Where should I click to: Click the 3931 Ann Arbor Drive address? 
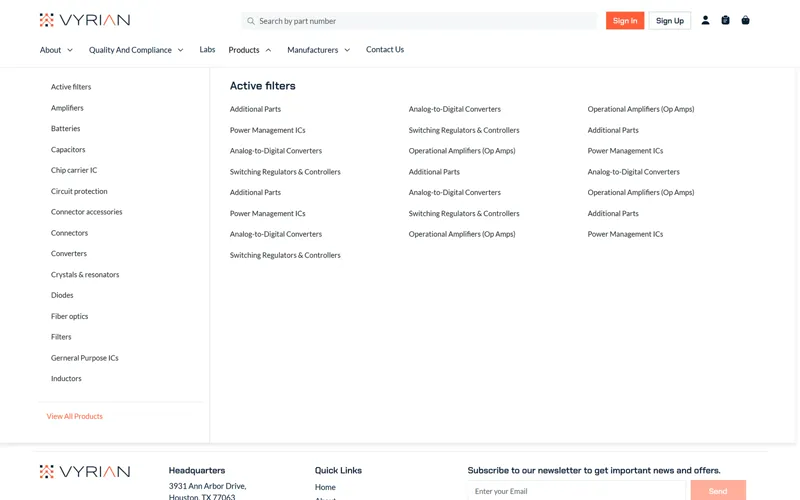[208, 486]
